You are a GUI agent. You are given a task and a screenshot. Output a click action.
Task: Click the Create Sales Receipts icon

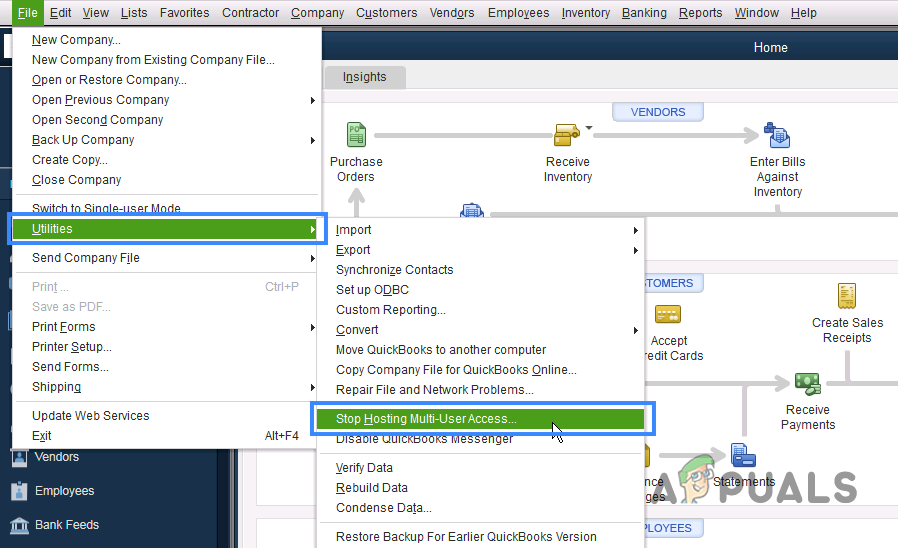(846, 295)
